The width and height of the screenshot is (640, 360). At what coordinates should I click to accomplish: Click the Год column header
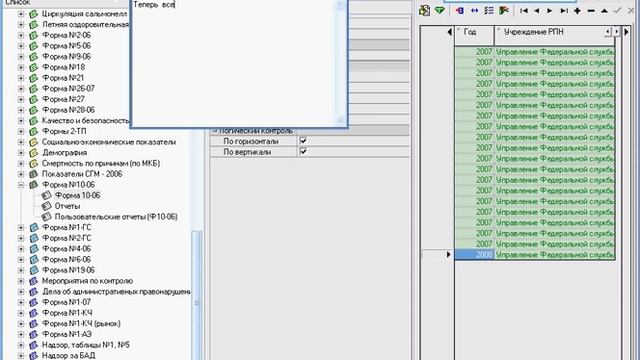click(x=474, y=36)
